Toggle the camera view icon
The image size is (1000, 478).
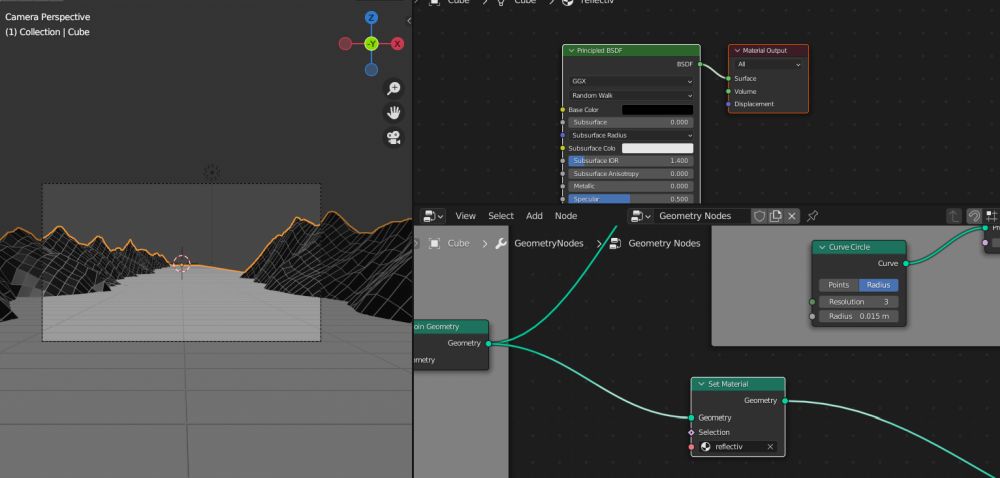[394, 138]
